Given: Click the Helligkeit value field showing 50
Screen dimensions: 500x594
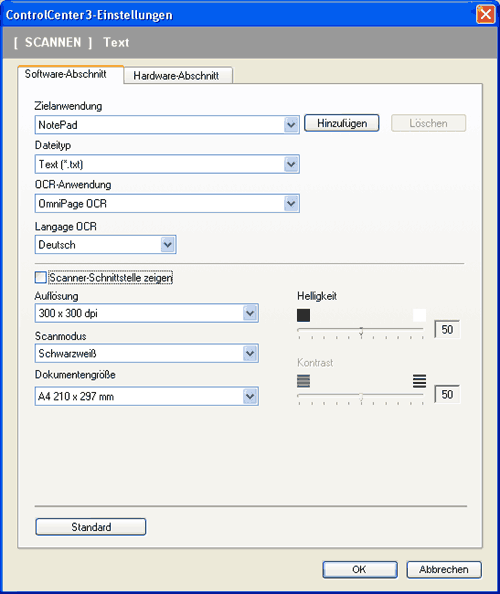Looking at the screenshot, I should pyautogui.click(x=447, y=329).
